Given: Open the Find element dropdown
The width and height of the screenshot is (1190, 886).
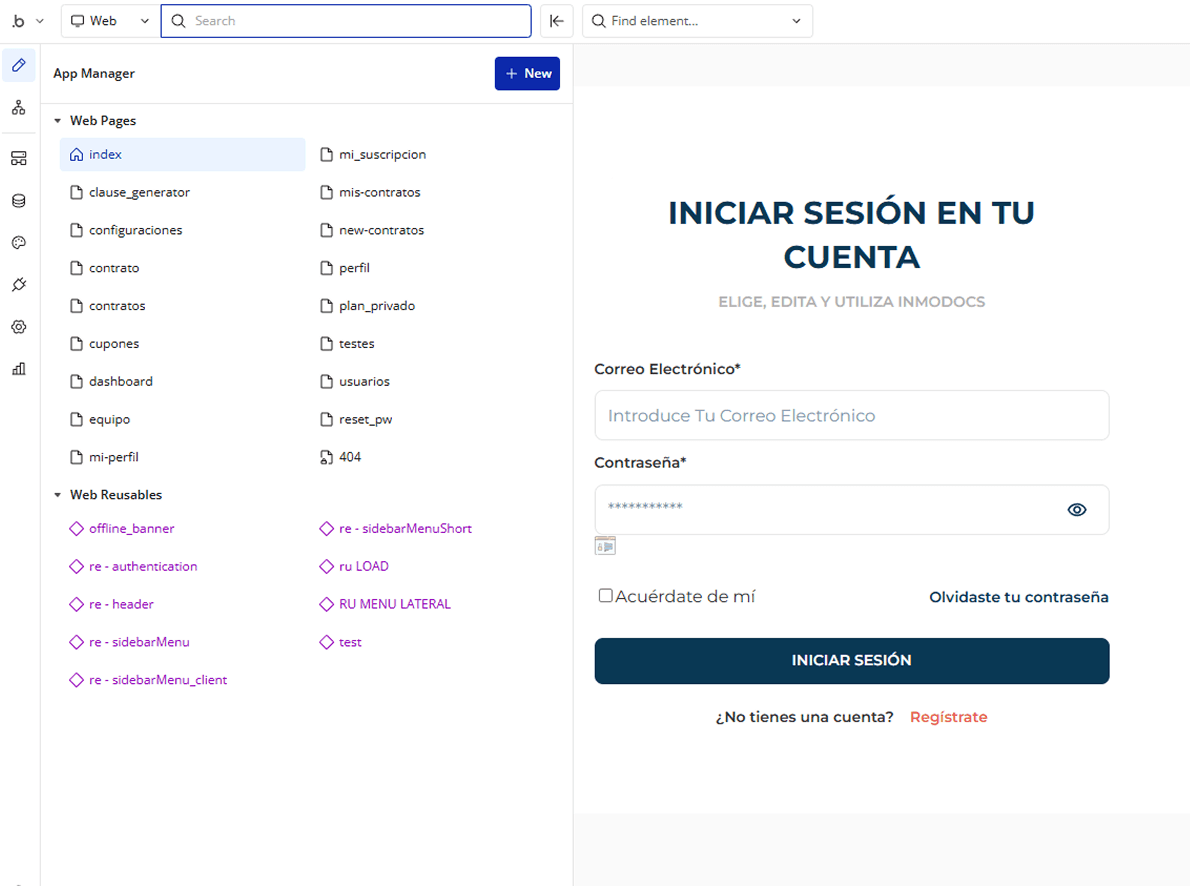Looking at the screenshot, I should tap(697, 21).
